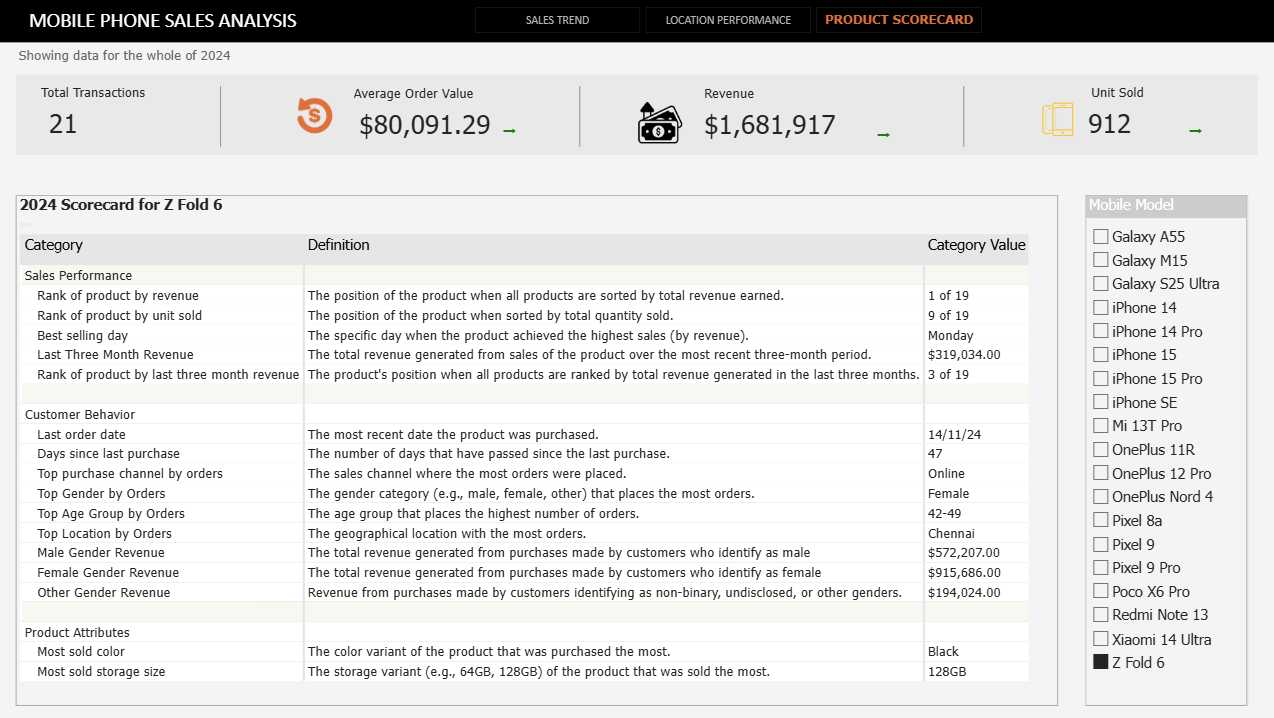Click the Total Transactions value 21
Viewport: 1274px width, 718px height.
tap(63, 124)
